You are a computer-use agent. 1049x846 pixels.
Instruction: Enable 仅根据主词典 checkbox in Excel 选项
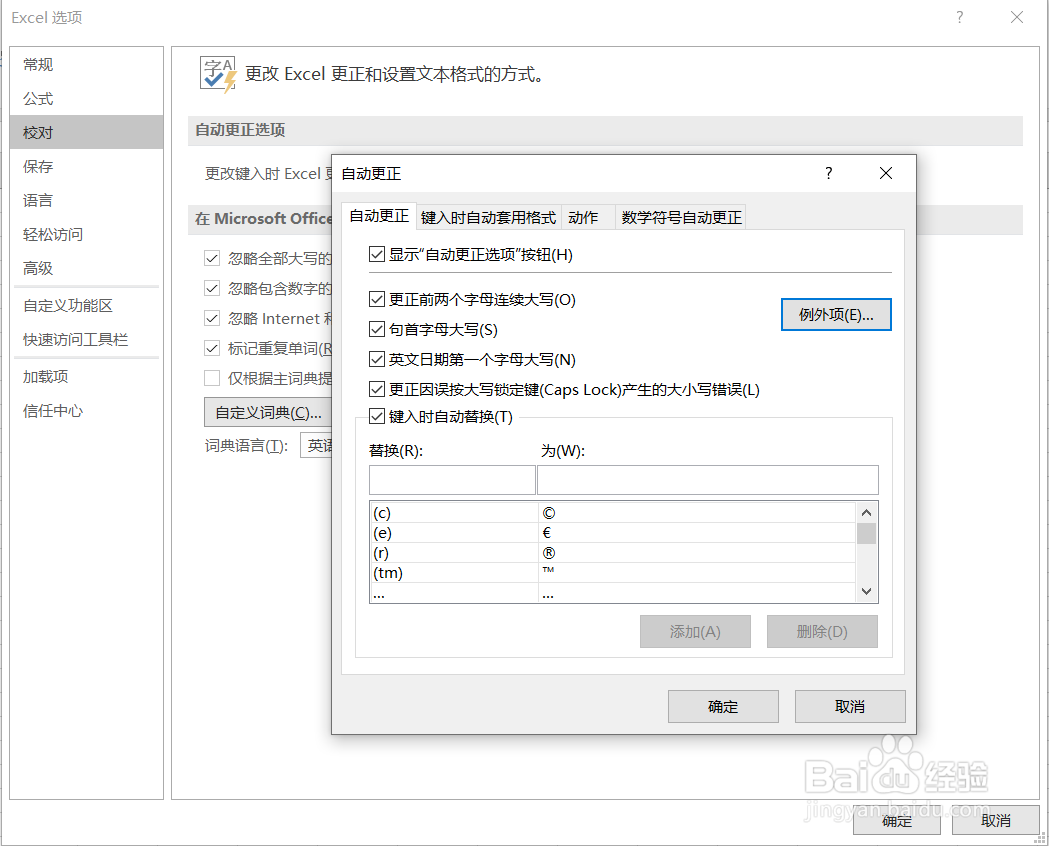[x=212, y=379]
